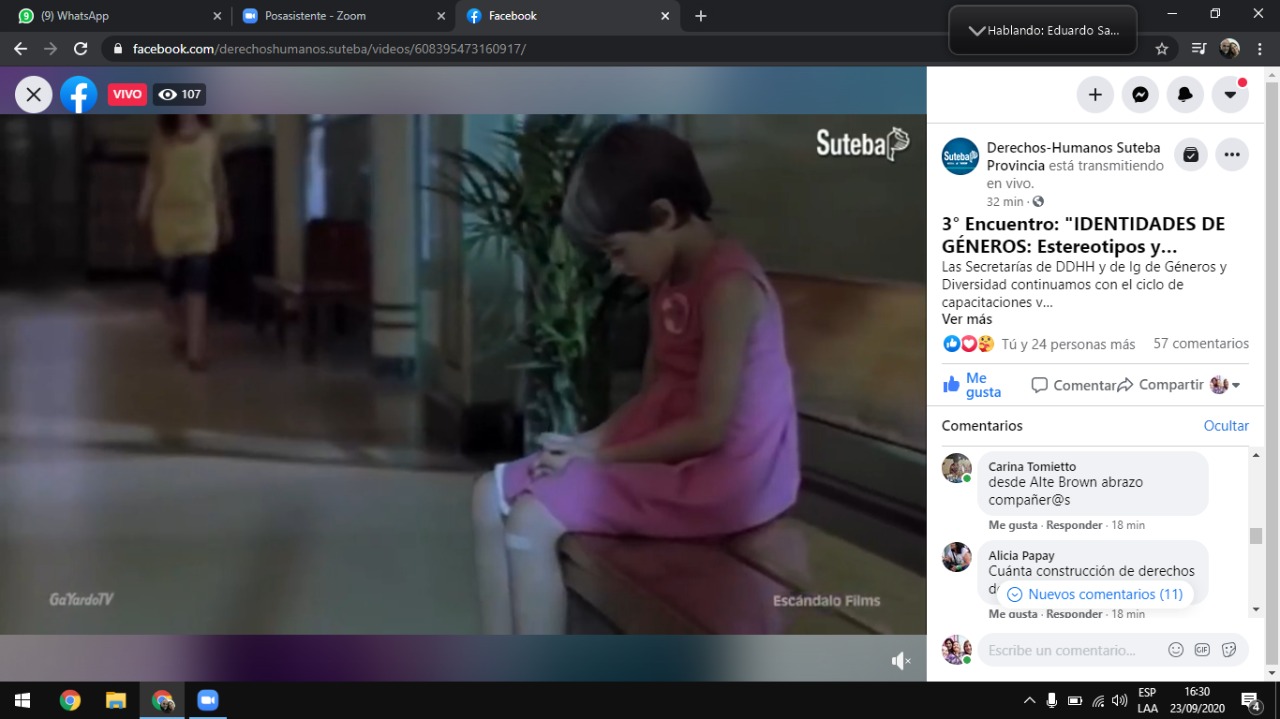This screenshot has width=1280, height=719.
Task: Insert a GIF in comment
Action: tap(1202, 650)
